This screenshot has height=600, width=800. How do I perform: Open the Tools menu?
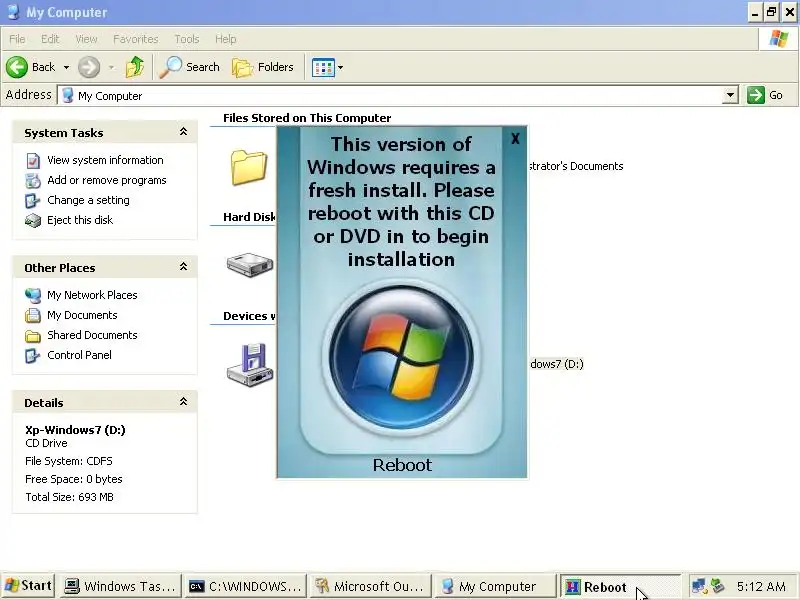(187, 39)
